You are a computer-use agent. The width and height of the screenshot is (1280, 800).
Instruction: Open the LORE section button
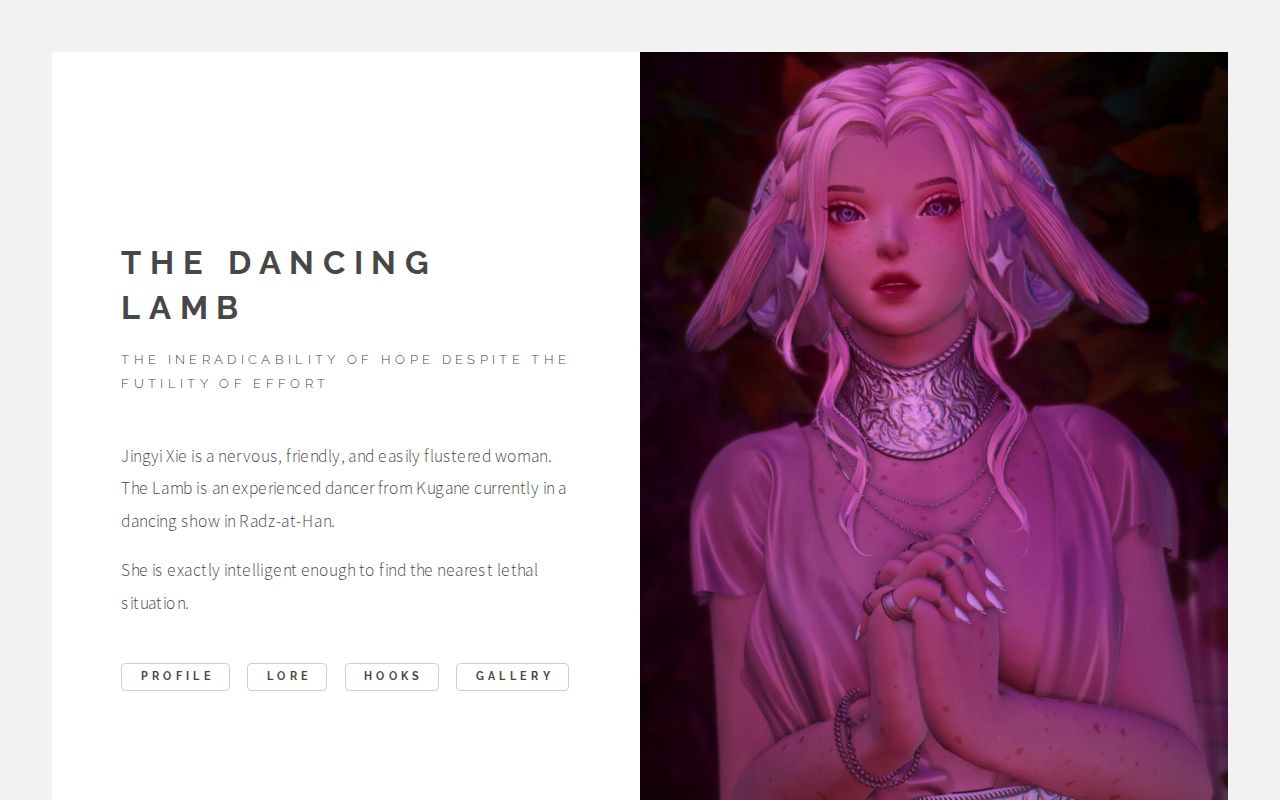pyautogui.click(x=287, y=676)
